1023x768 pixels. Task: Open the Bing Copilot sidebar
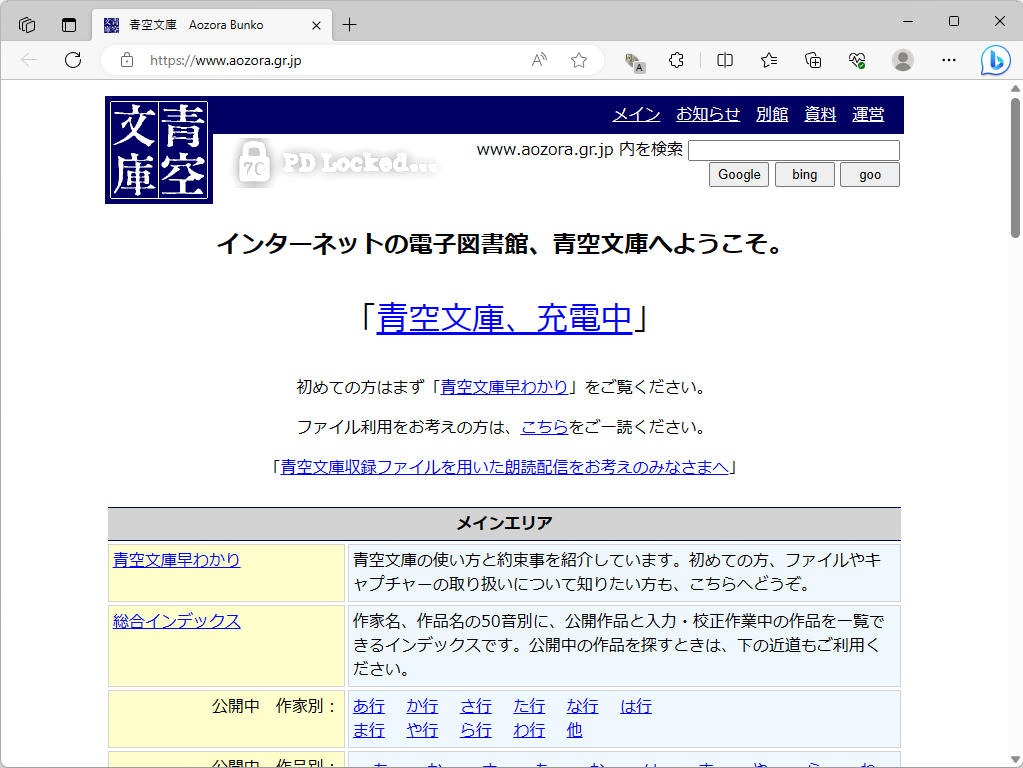(995, 61)
